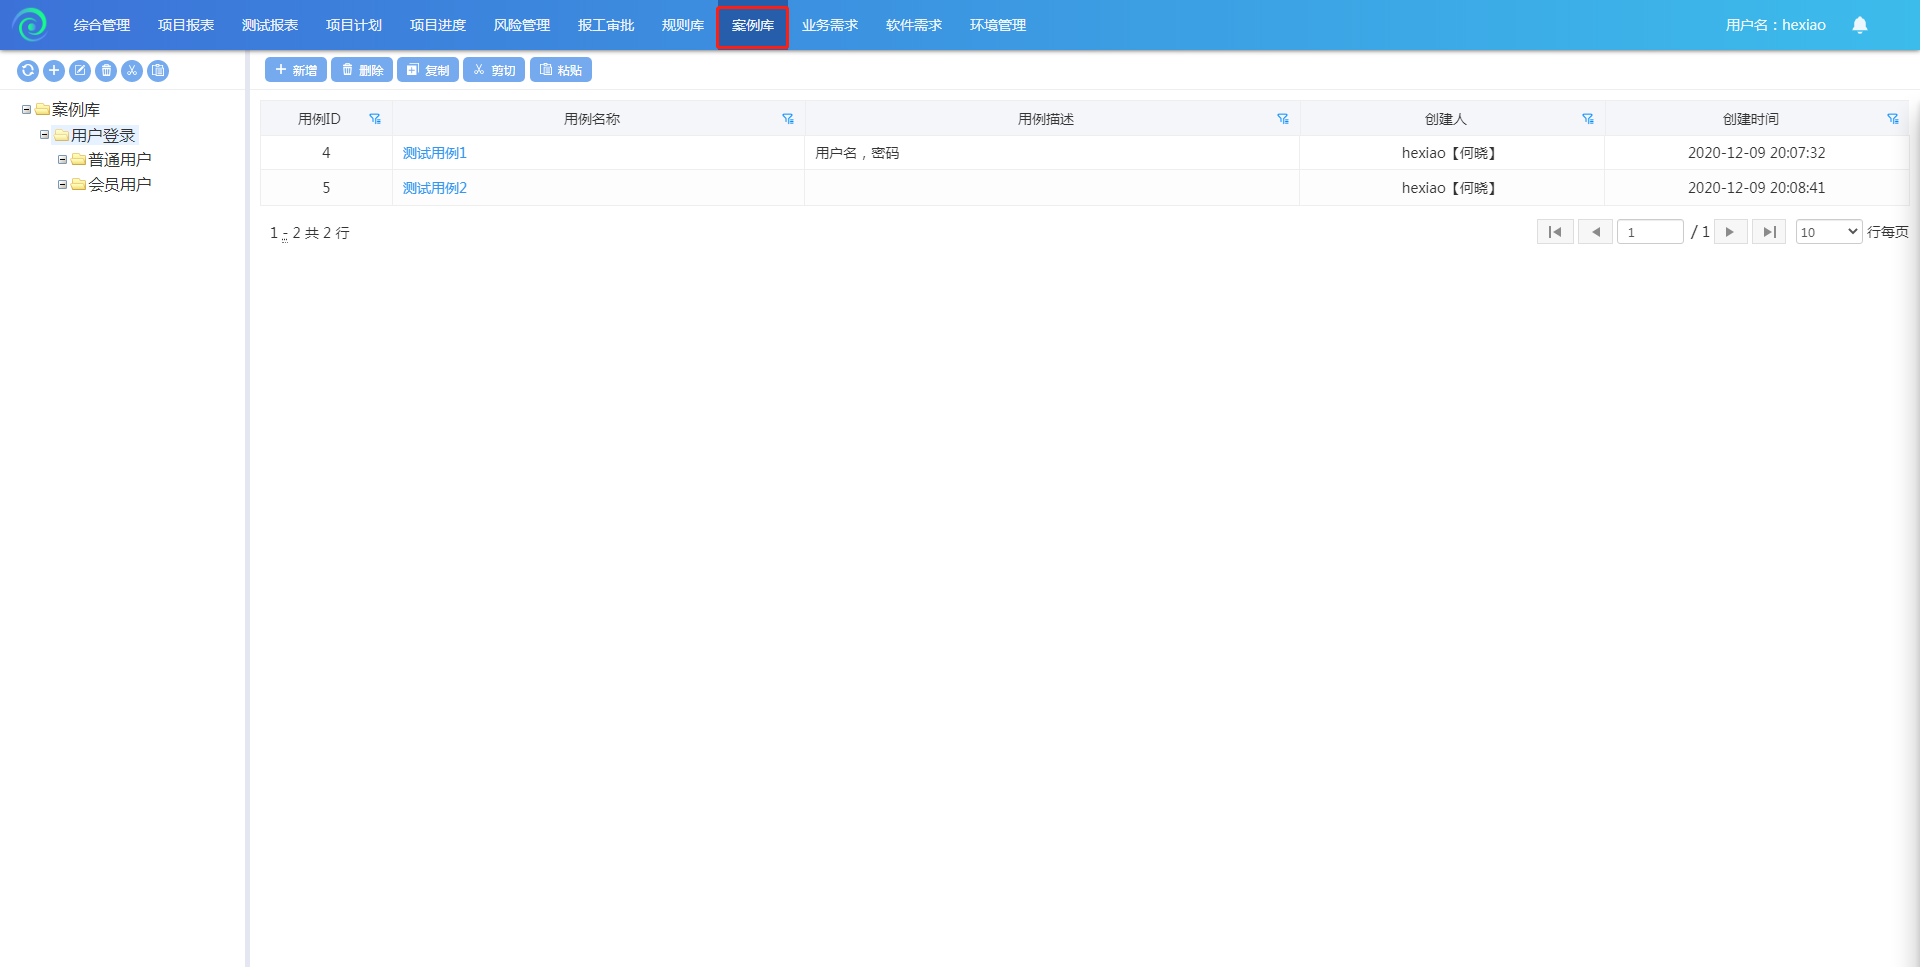
Task: Click the refresh icon above the tree
Action: click(x=28, y=71)
